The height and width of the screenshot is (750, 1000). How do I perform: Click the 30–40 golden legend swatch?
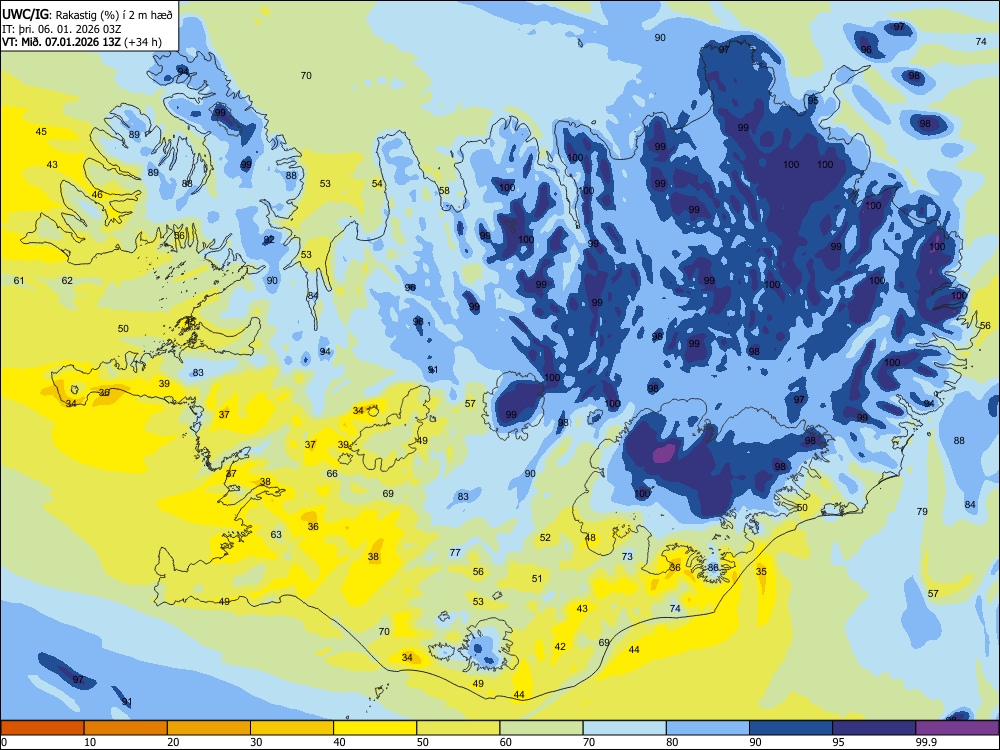292,728
